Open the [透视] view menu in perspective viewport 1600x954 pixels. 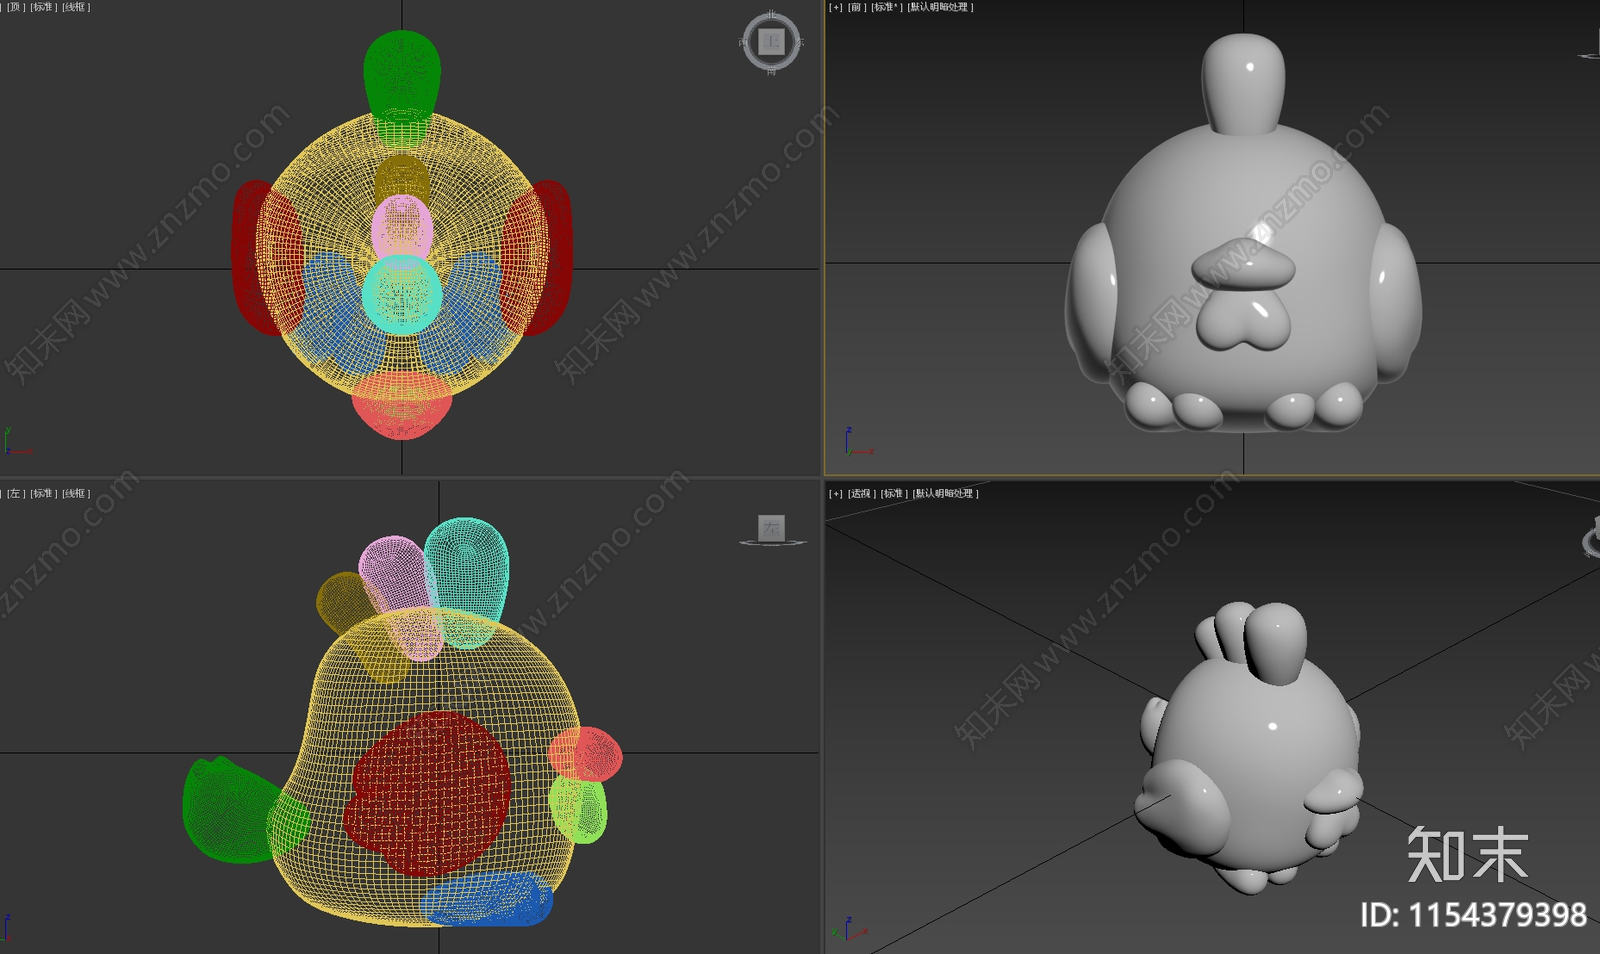click(861, 493)
